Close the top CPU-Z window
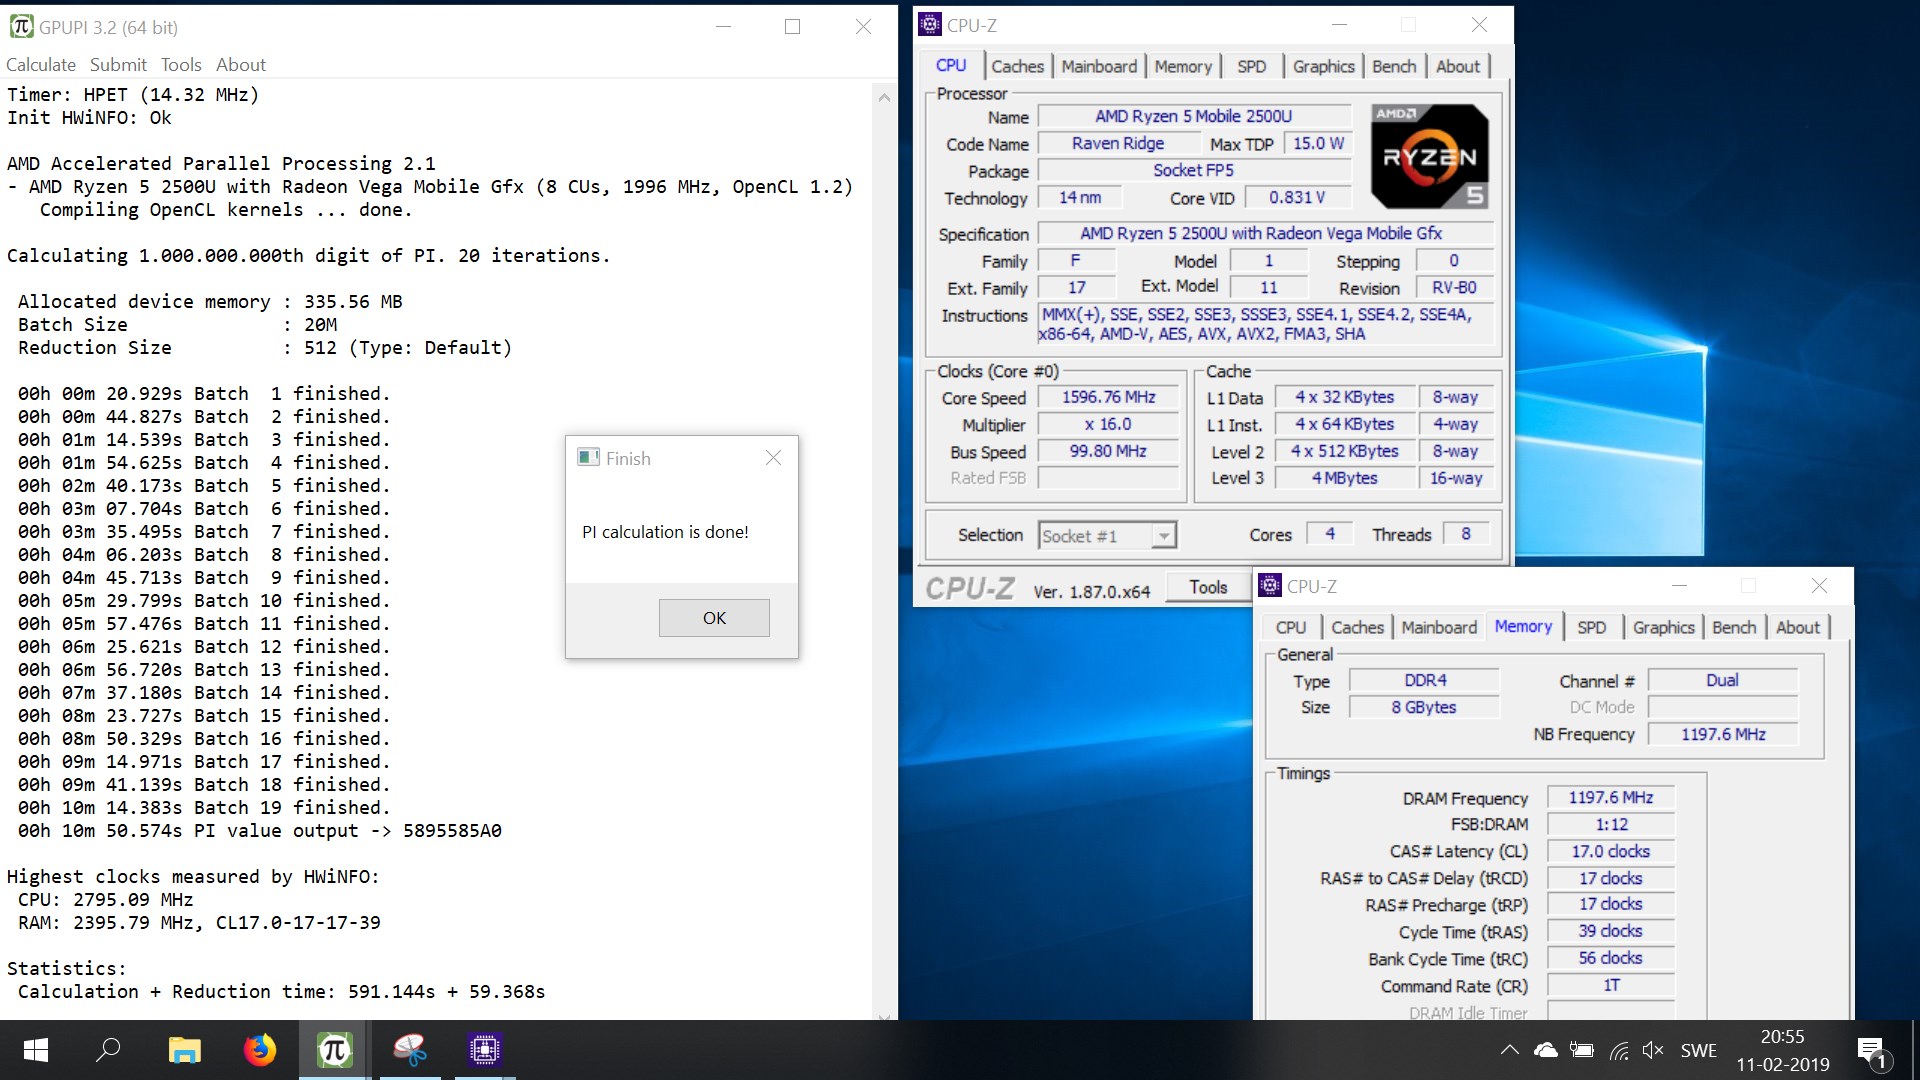The width and height of the screenshot is (1920, 1080). pos(1479,25)
